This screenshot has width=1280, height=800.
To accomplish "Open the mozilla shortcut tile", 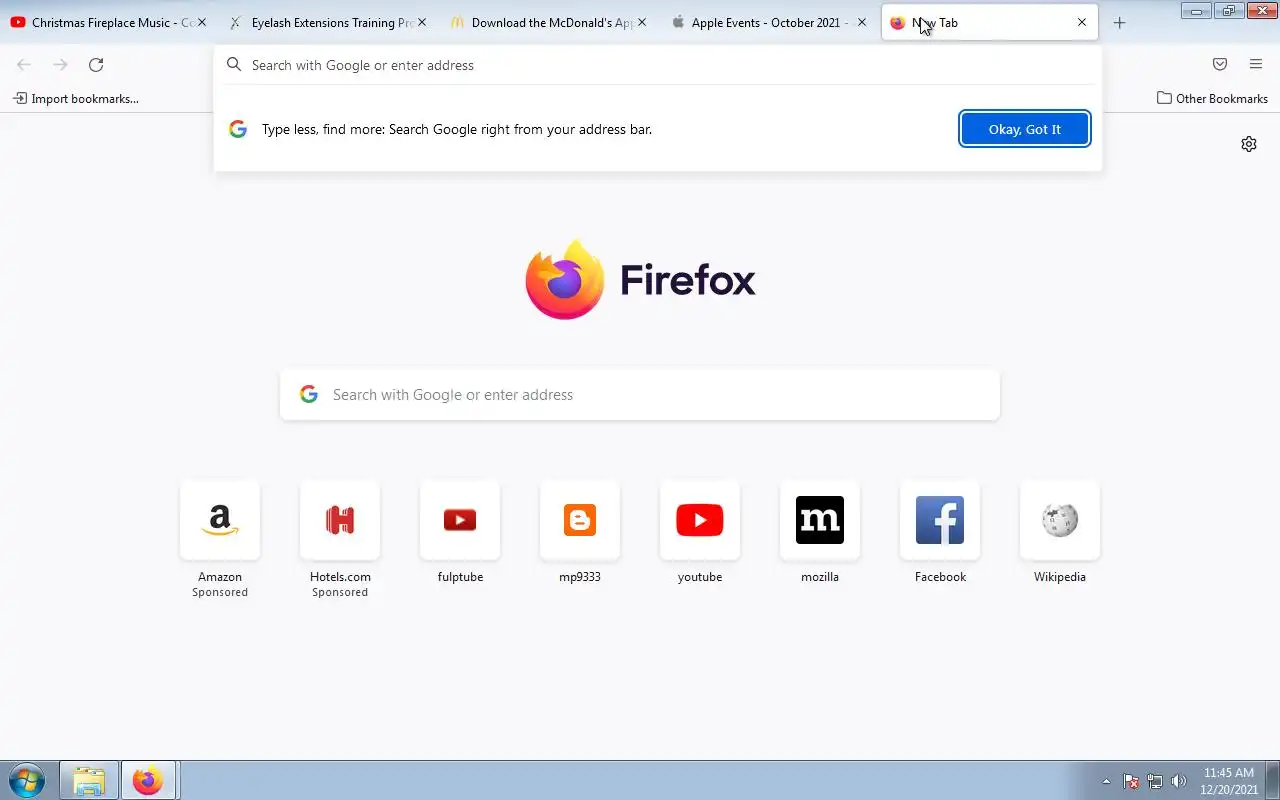I will point(820,520).
